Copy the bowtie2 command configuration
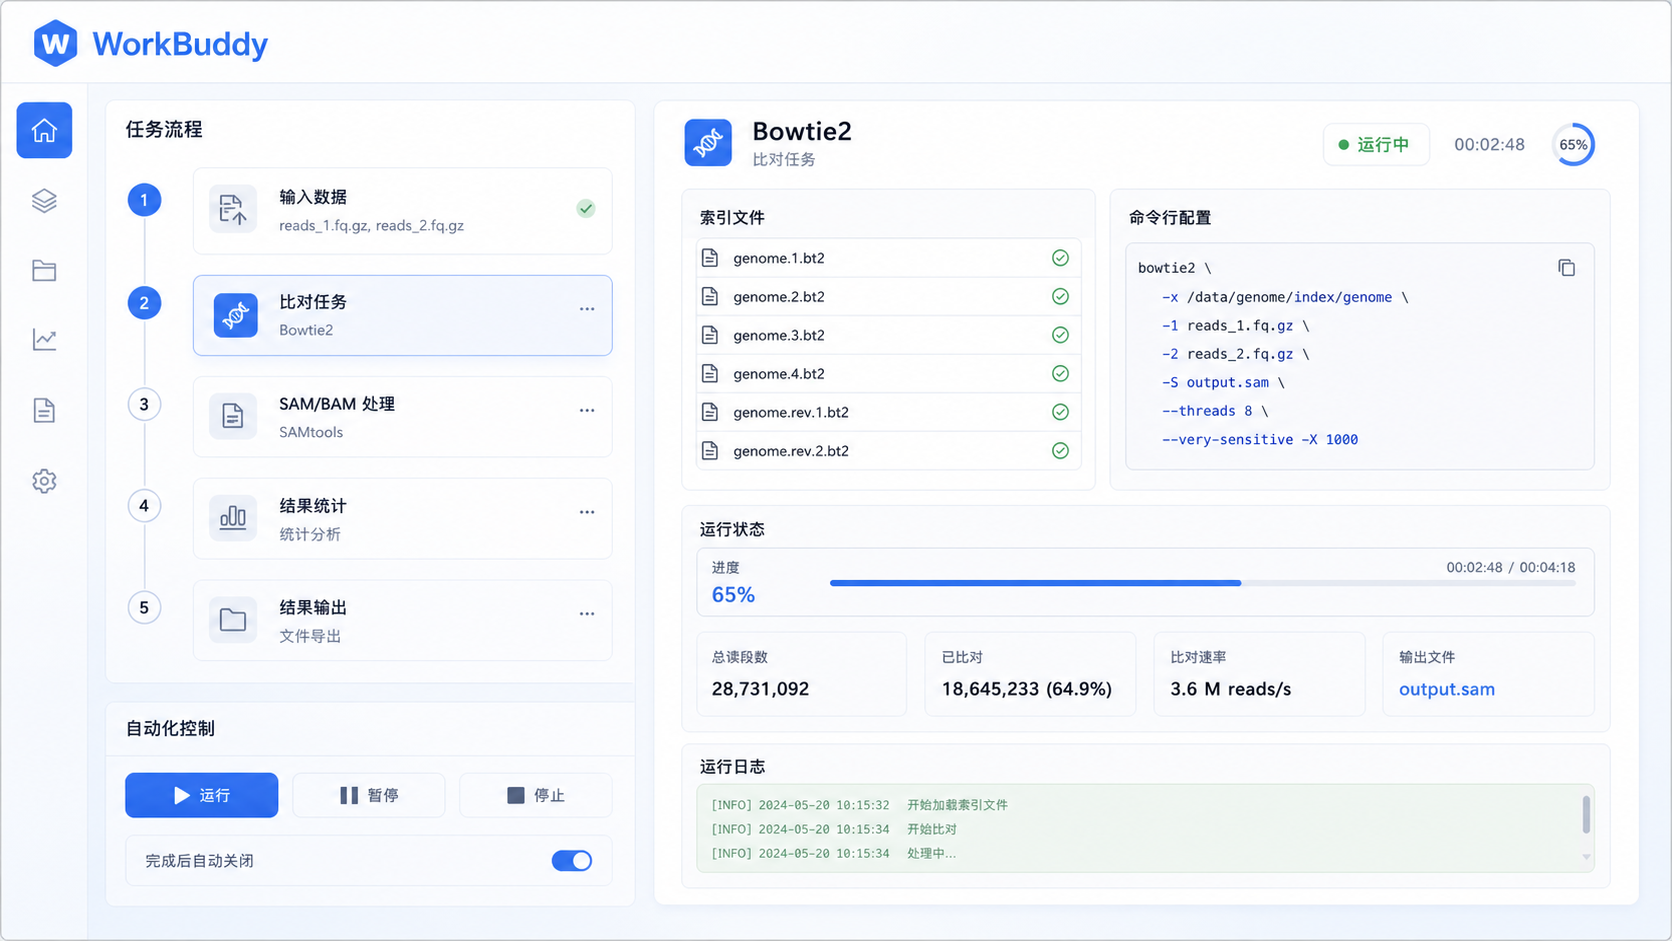The height and width of the screenshot is (941, 1672). click(x=1566, y=268)
